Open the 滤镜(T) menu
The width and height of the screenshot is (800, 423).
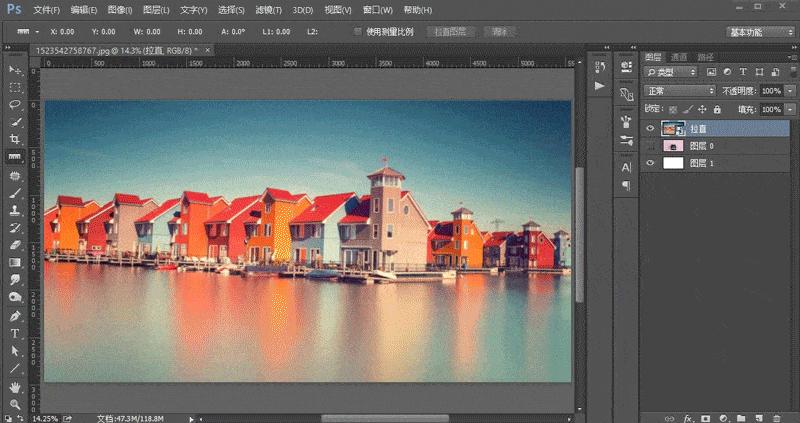click(267, 10)
